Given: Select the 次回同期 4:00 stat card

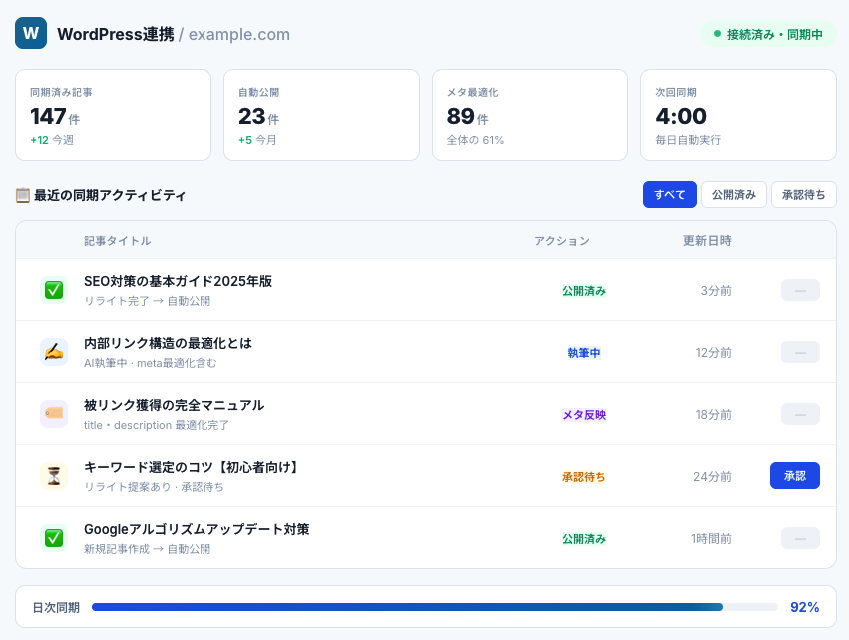Looking at the screenshot, I should 738,114.
